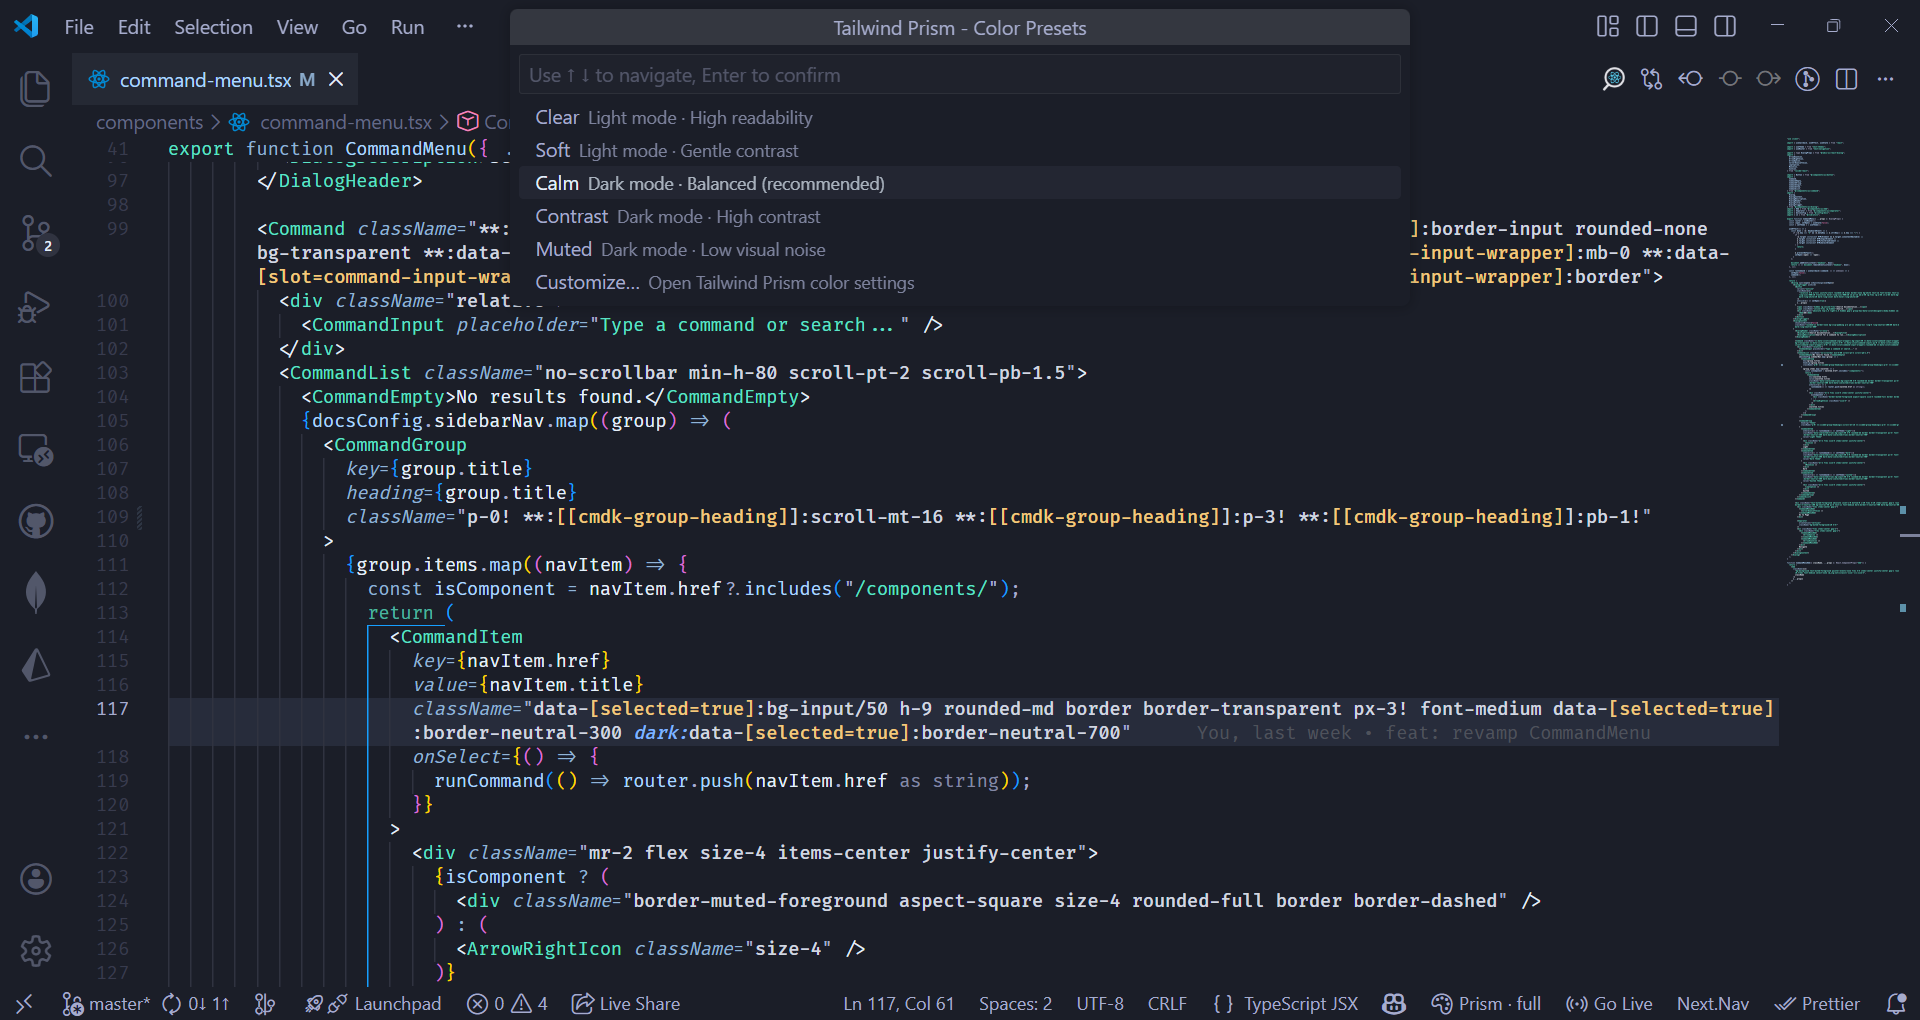Select Customize... color settings option
The height and width of the screenshot is (1020, 1920).
pyautogui.click(x=960, y=282)
